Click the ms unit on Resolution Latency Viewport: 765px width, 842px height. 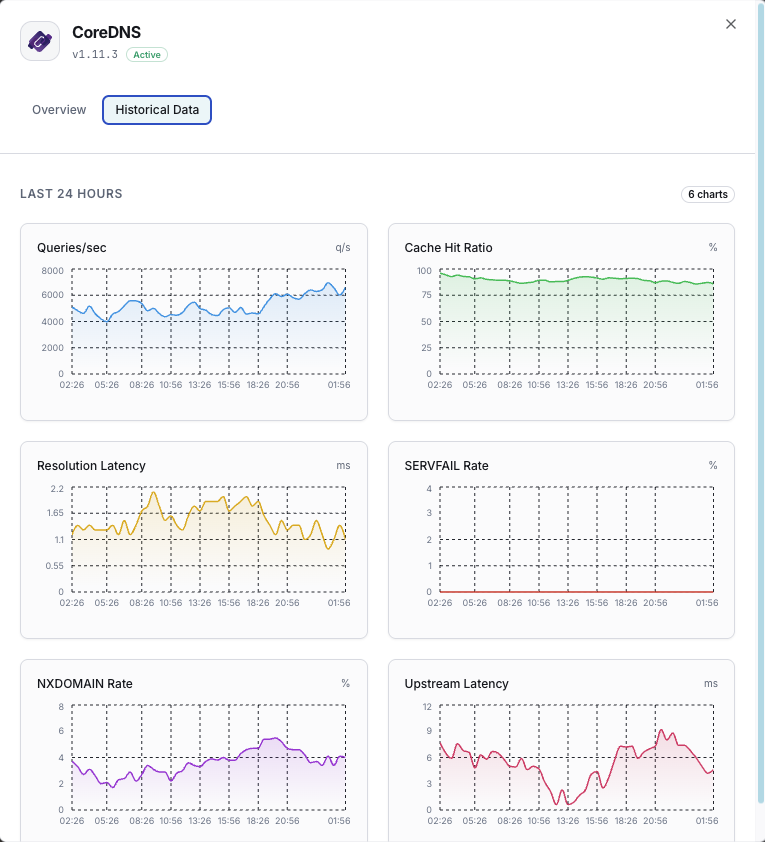coord(342,466)
